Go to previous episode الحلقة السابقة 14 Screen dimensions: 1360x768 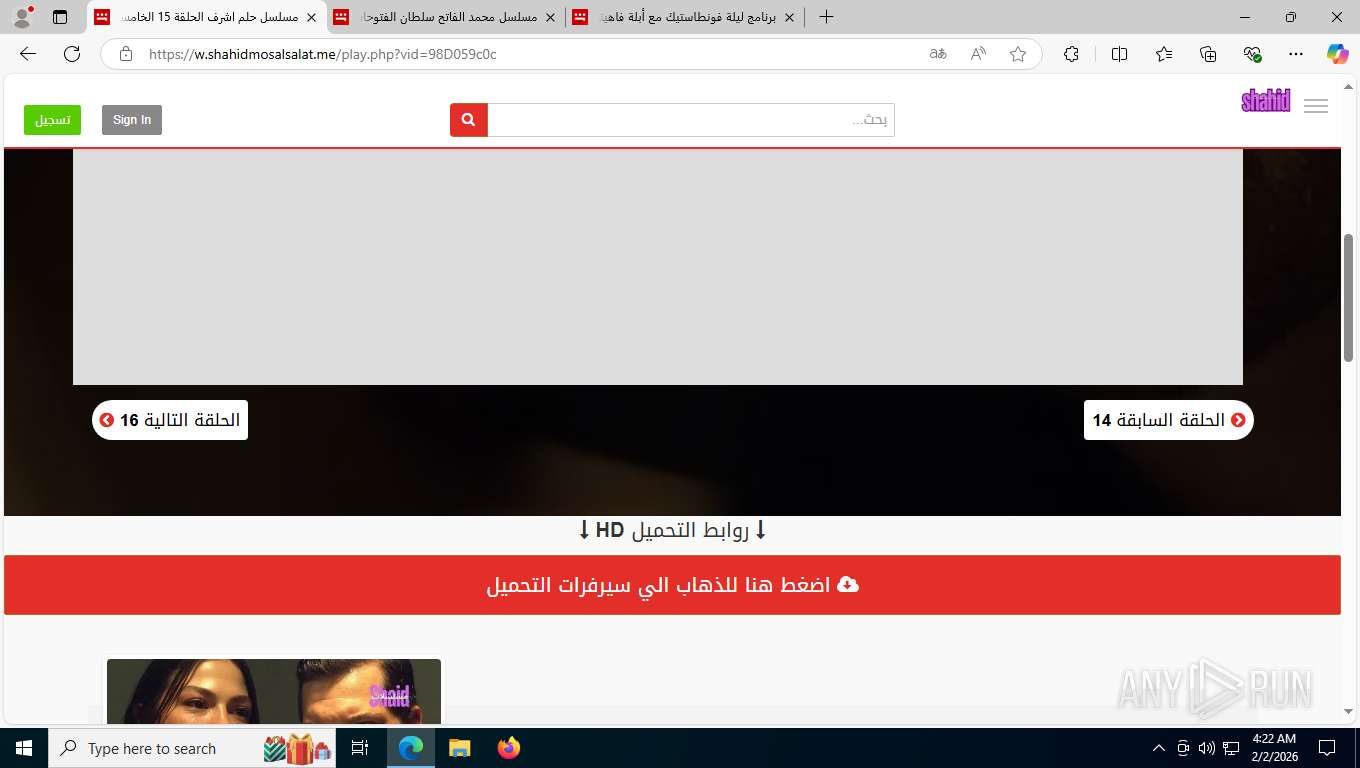click(x=1168, y=420)
